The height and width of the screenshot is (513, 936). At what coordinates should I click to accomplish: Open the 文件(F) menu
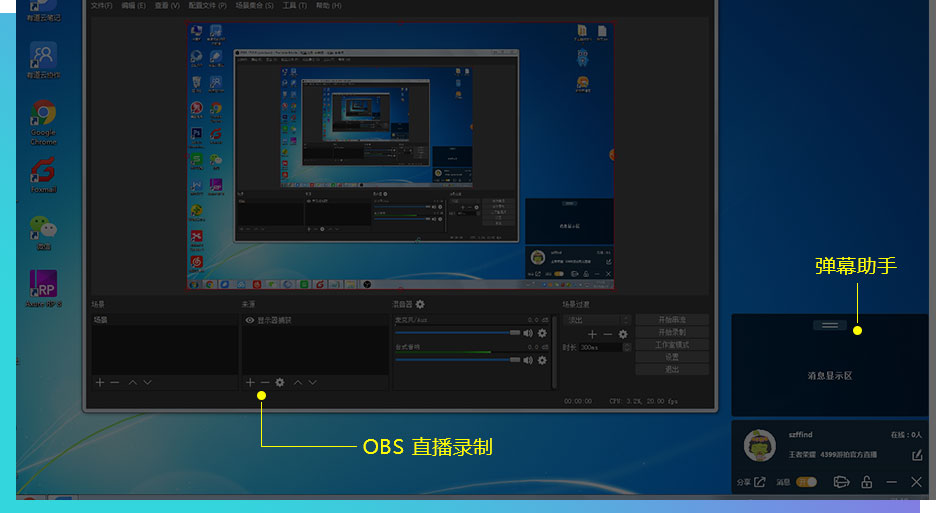(101, 5)
